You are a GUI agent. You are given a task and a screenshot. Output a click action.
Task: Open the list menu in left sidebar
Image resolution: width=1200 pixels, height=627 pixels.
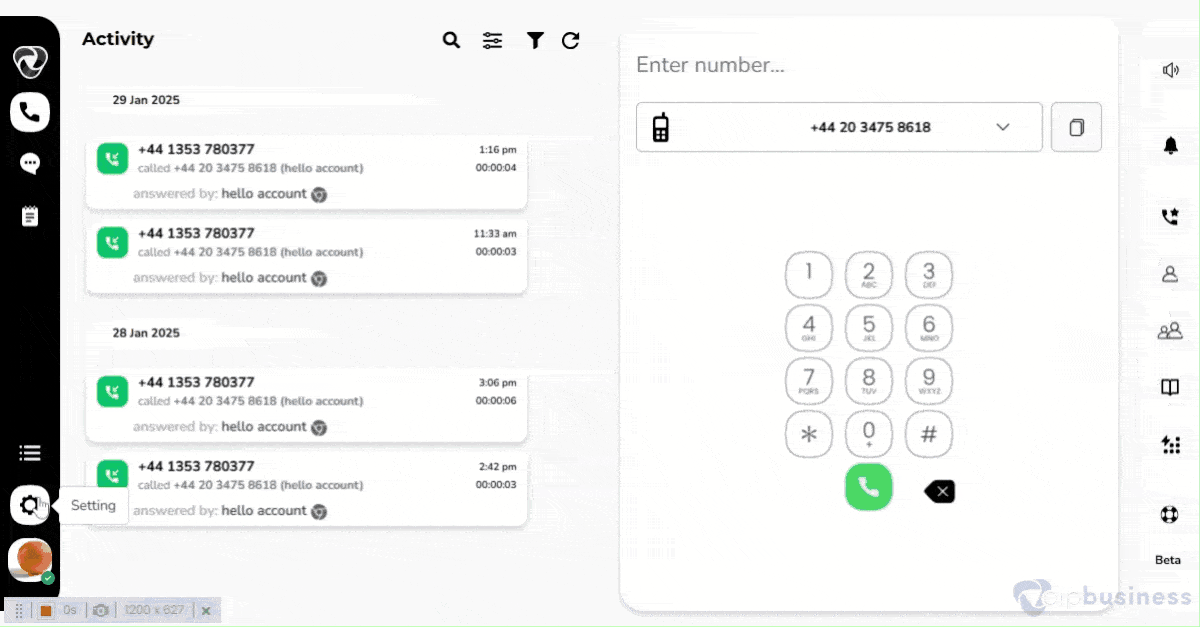[x=30, y=453]
